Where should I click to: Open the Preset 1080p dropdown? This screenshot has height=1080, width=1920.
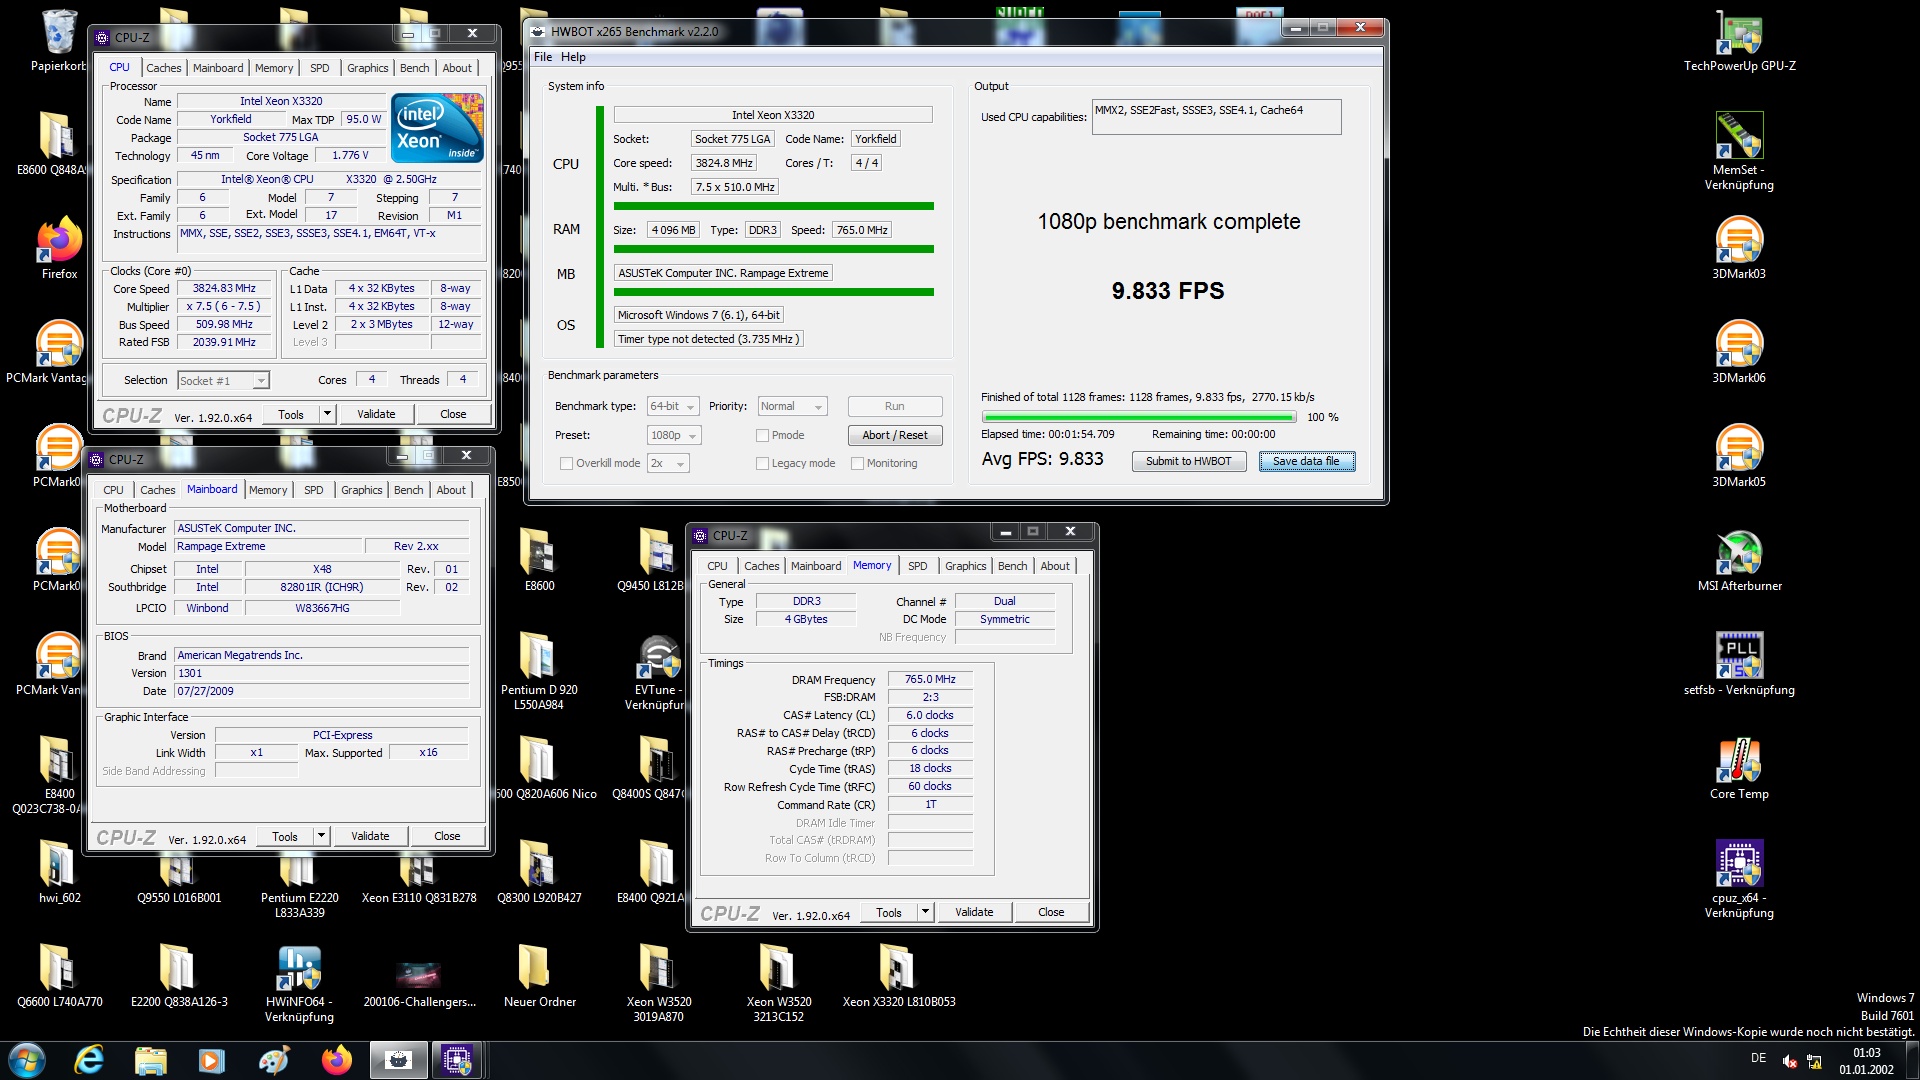coord(674,436)
